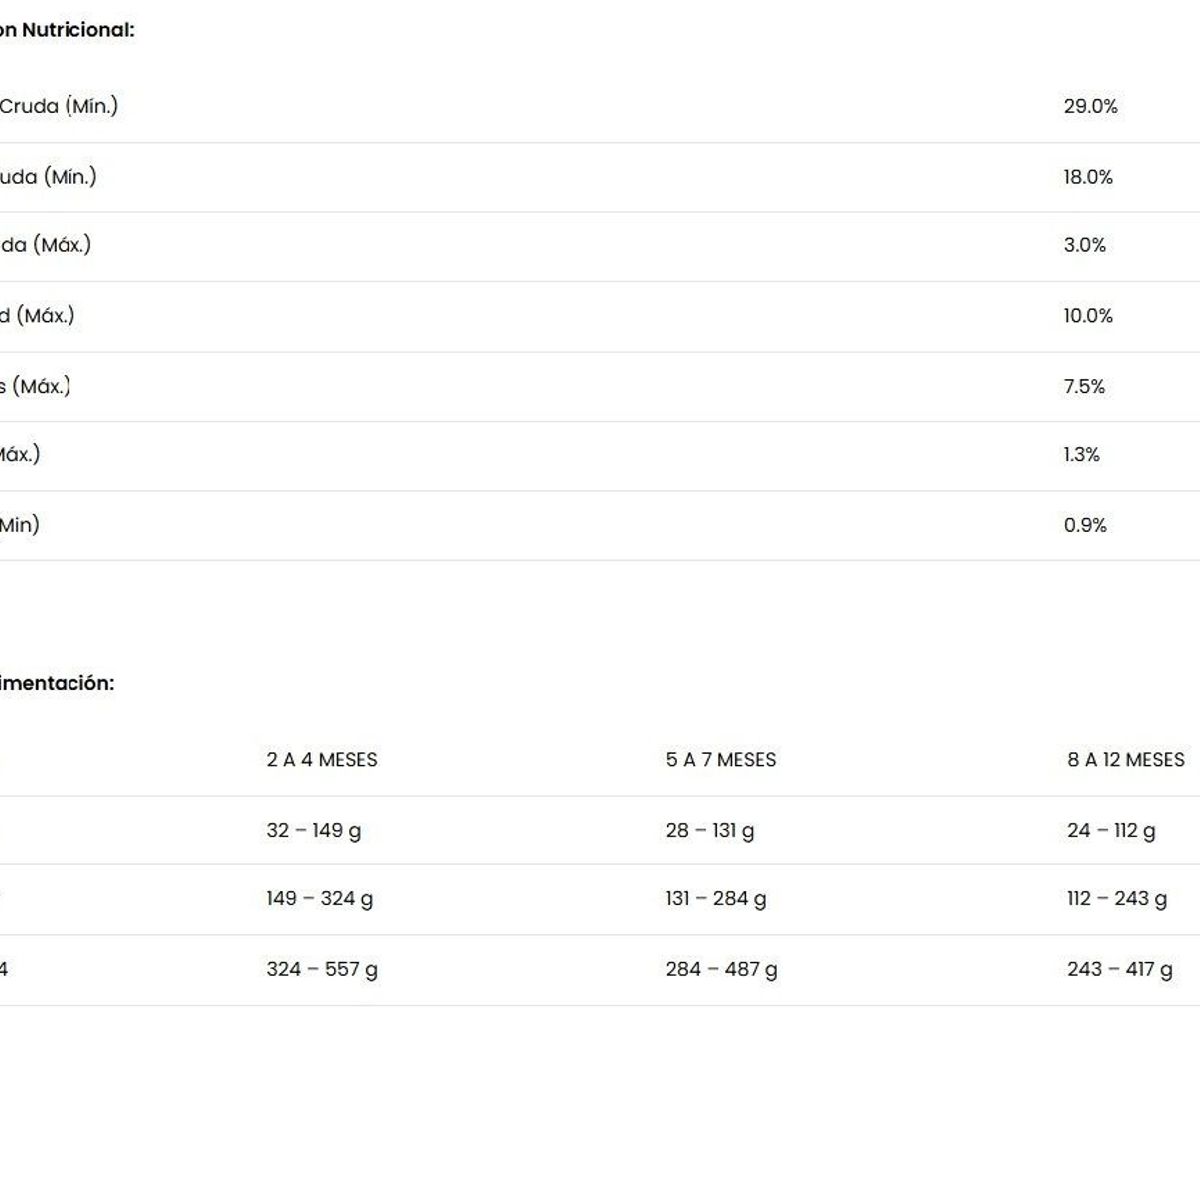Select the "28 – 131 g" feeding cell
Screen dimensions: 1200x1200
tap(710, 831)
